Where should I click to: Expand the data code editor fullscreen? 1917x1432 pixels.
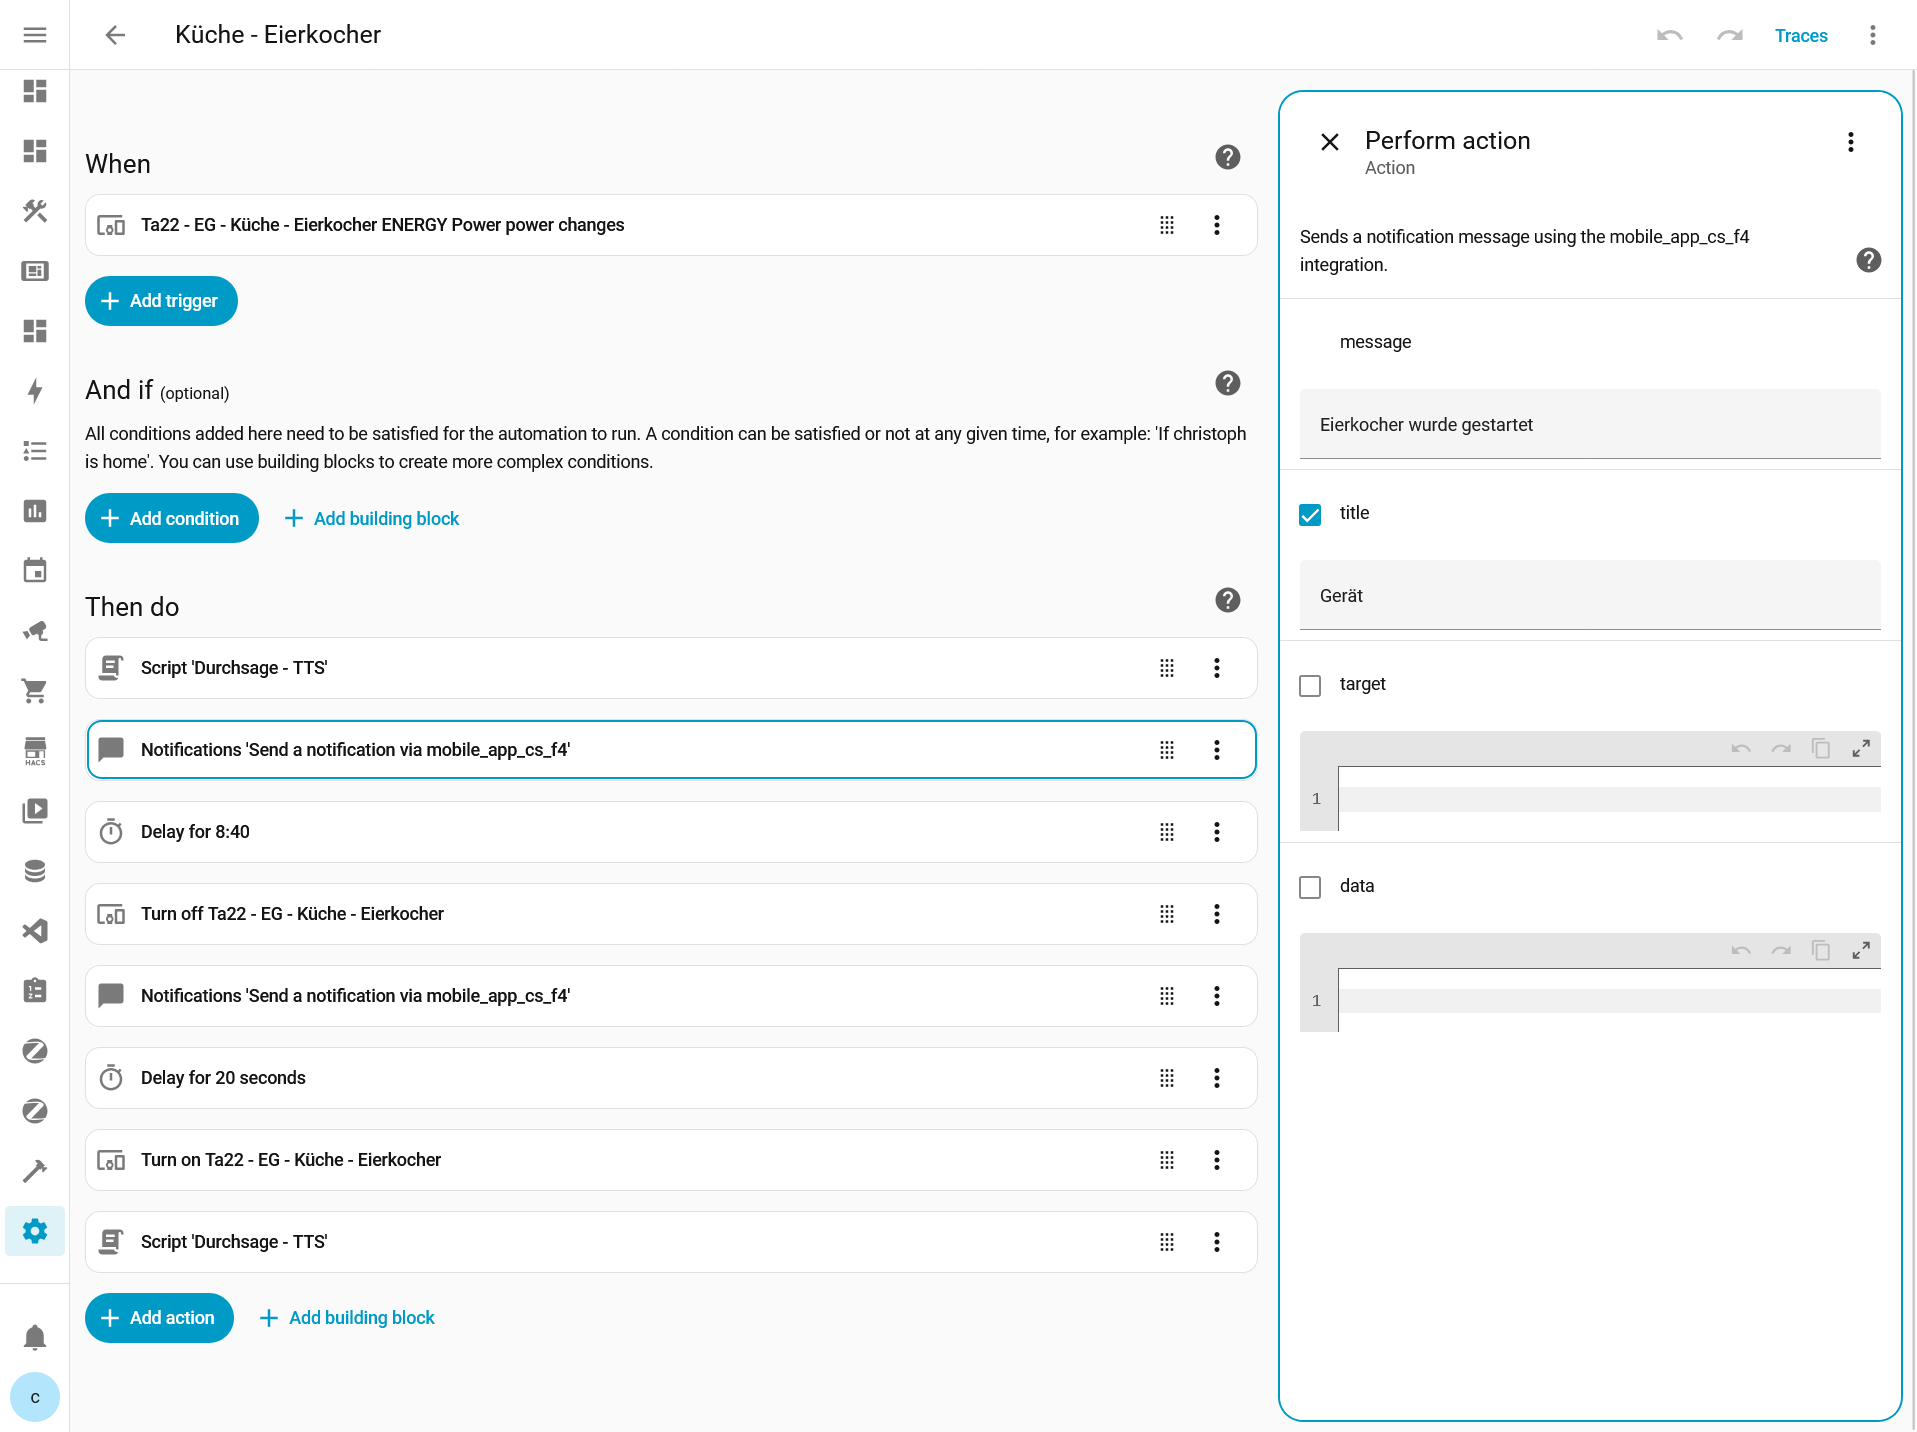click(x=1860, y=950)
